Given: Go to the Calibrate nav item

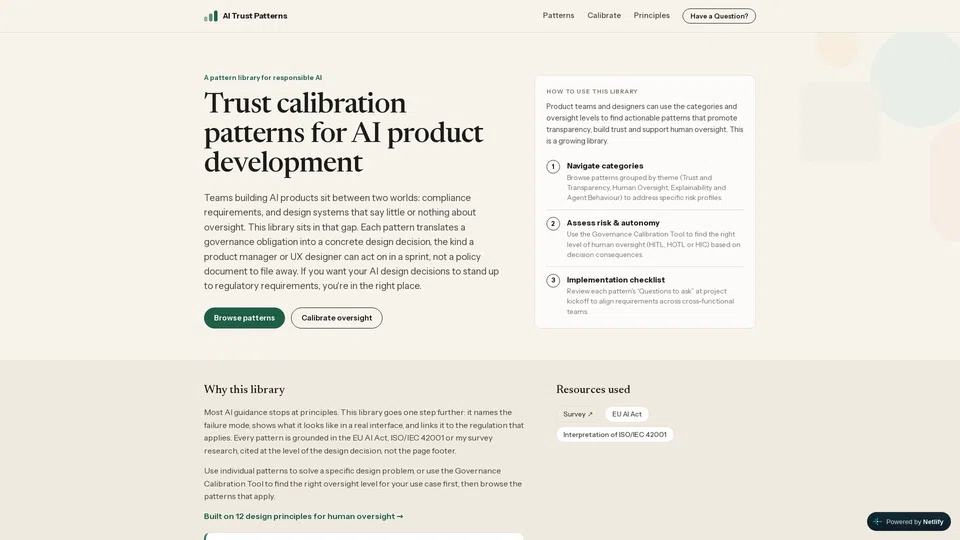Looking at the screenshot, I should pos(604,15).
